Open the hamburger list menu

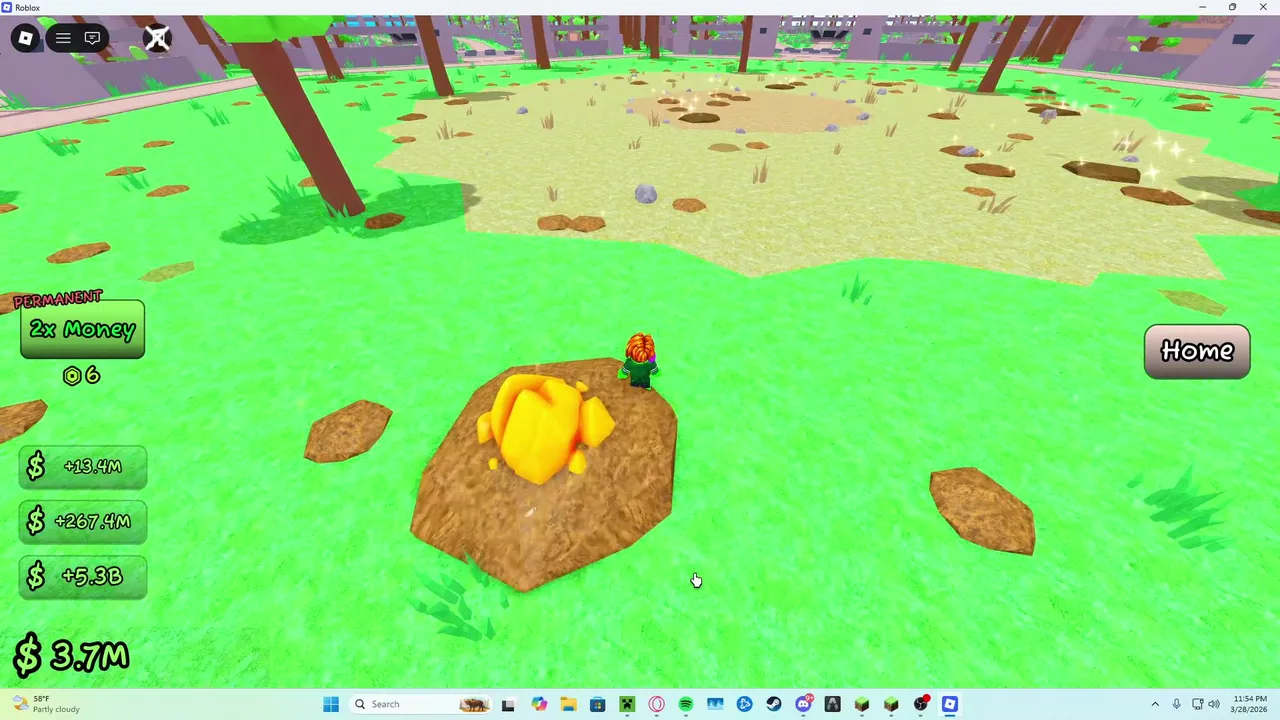(x=63, y=38)
